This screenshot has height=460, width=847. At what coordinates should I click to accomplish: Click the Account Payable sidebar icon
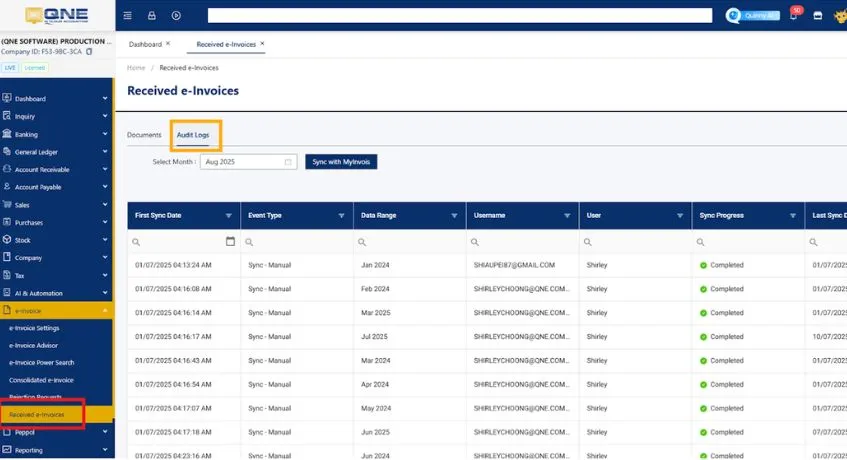click(7, 186)
